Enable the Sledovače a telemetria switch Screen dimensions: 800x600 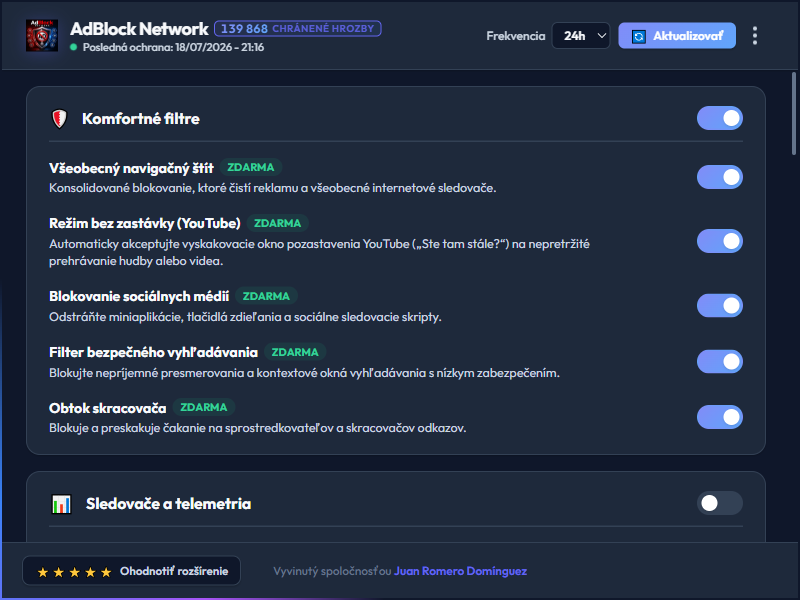pos(719,503)
